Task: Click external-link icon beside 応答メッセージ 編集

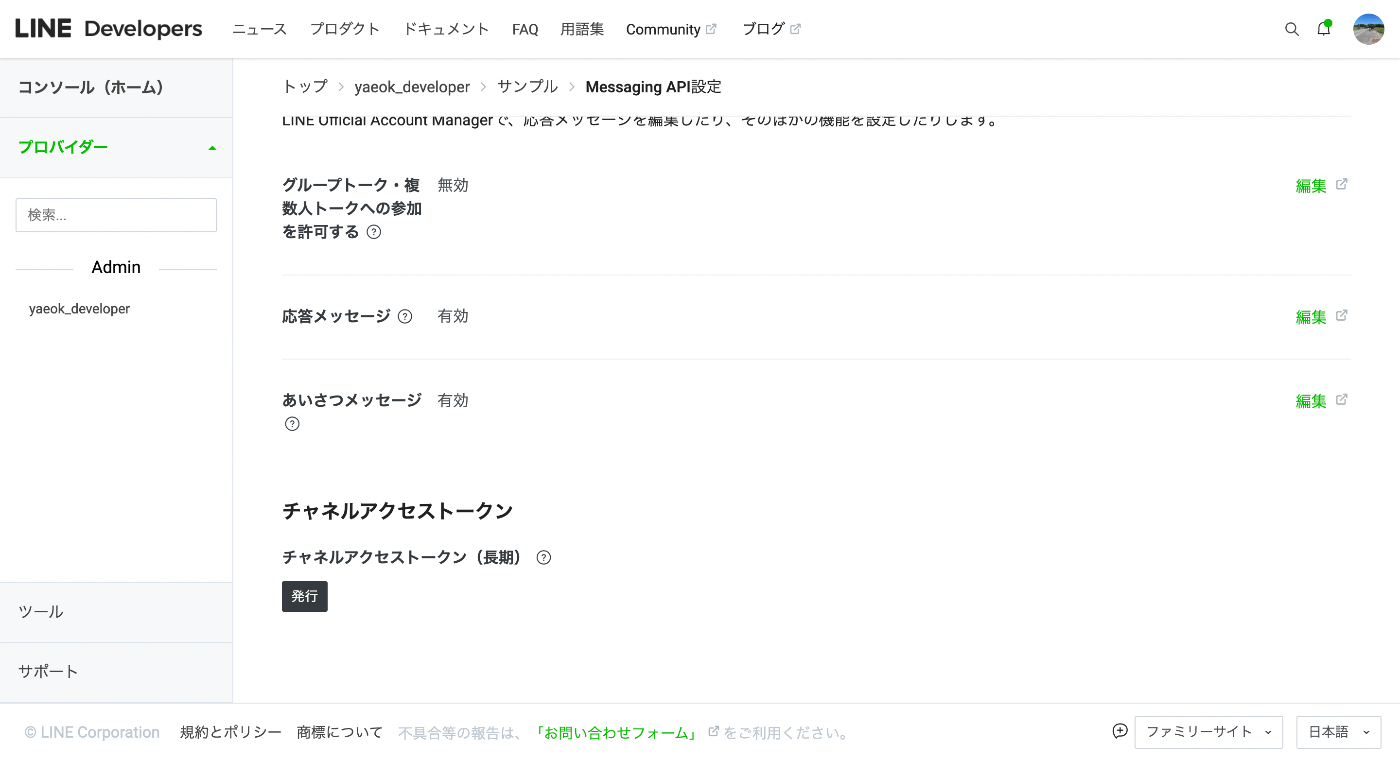Action: pyautogui.click(x=1342, y=315)
